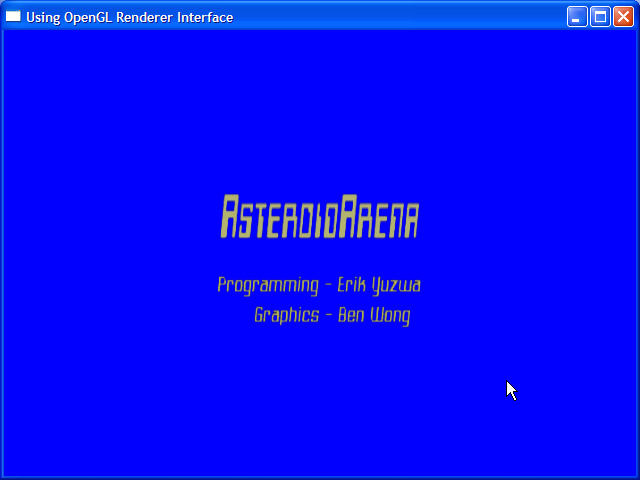The width and height of the screenshot is (640, 480).
Task: Click the 'Programming - Erik Yuzwa' credit line
Action: 319,285
